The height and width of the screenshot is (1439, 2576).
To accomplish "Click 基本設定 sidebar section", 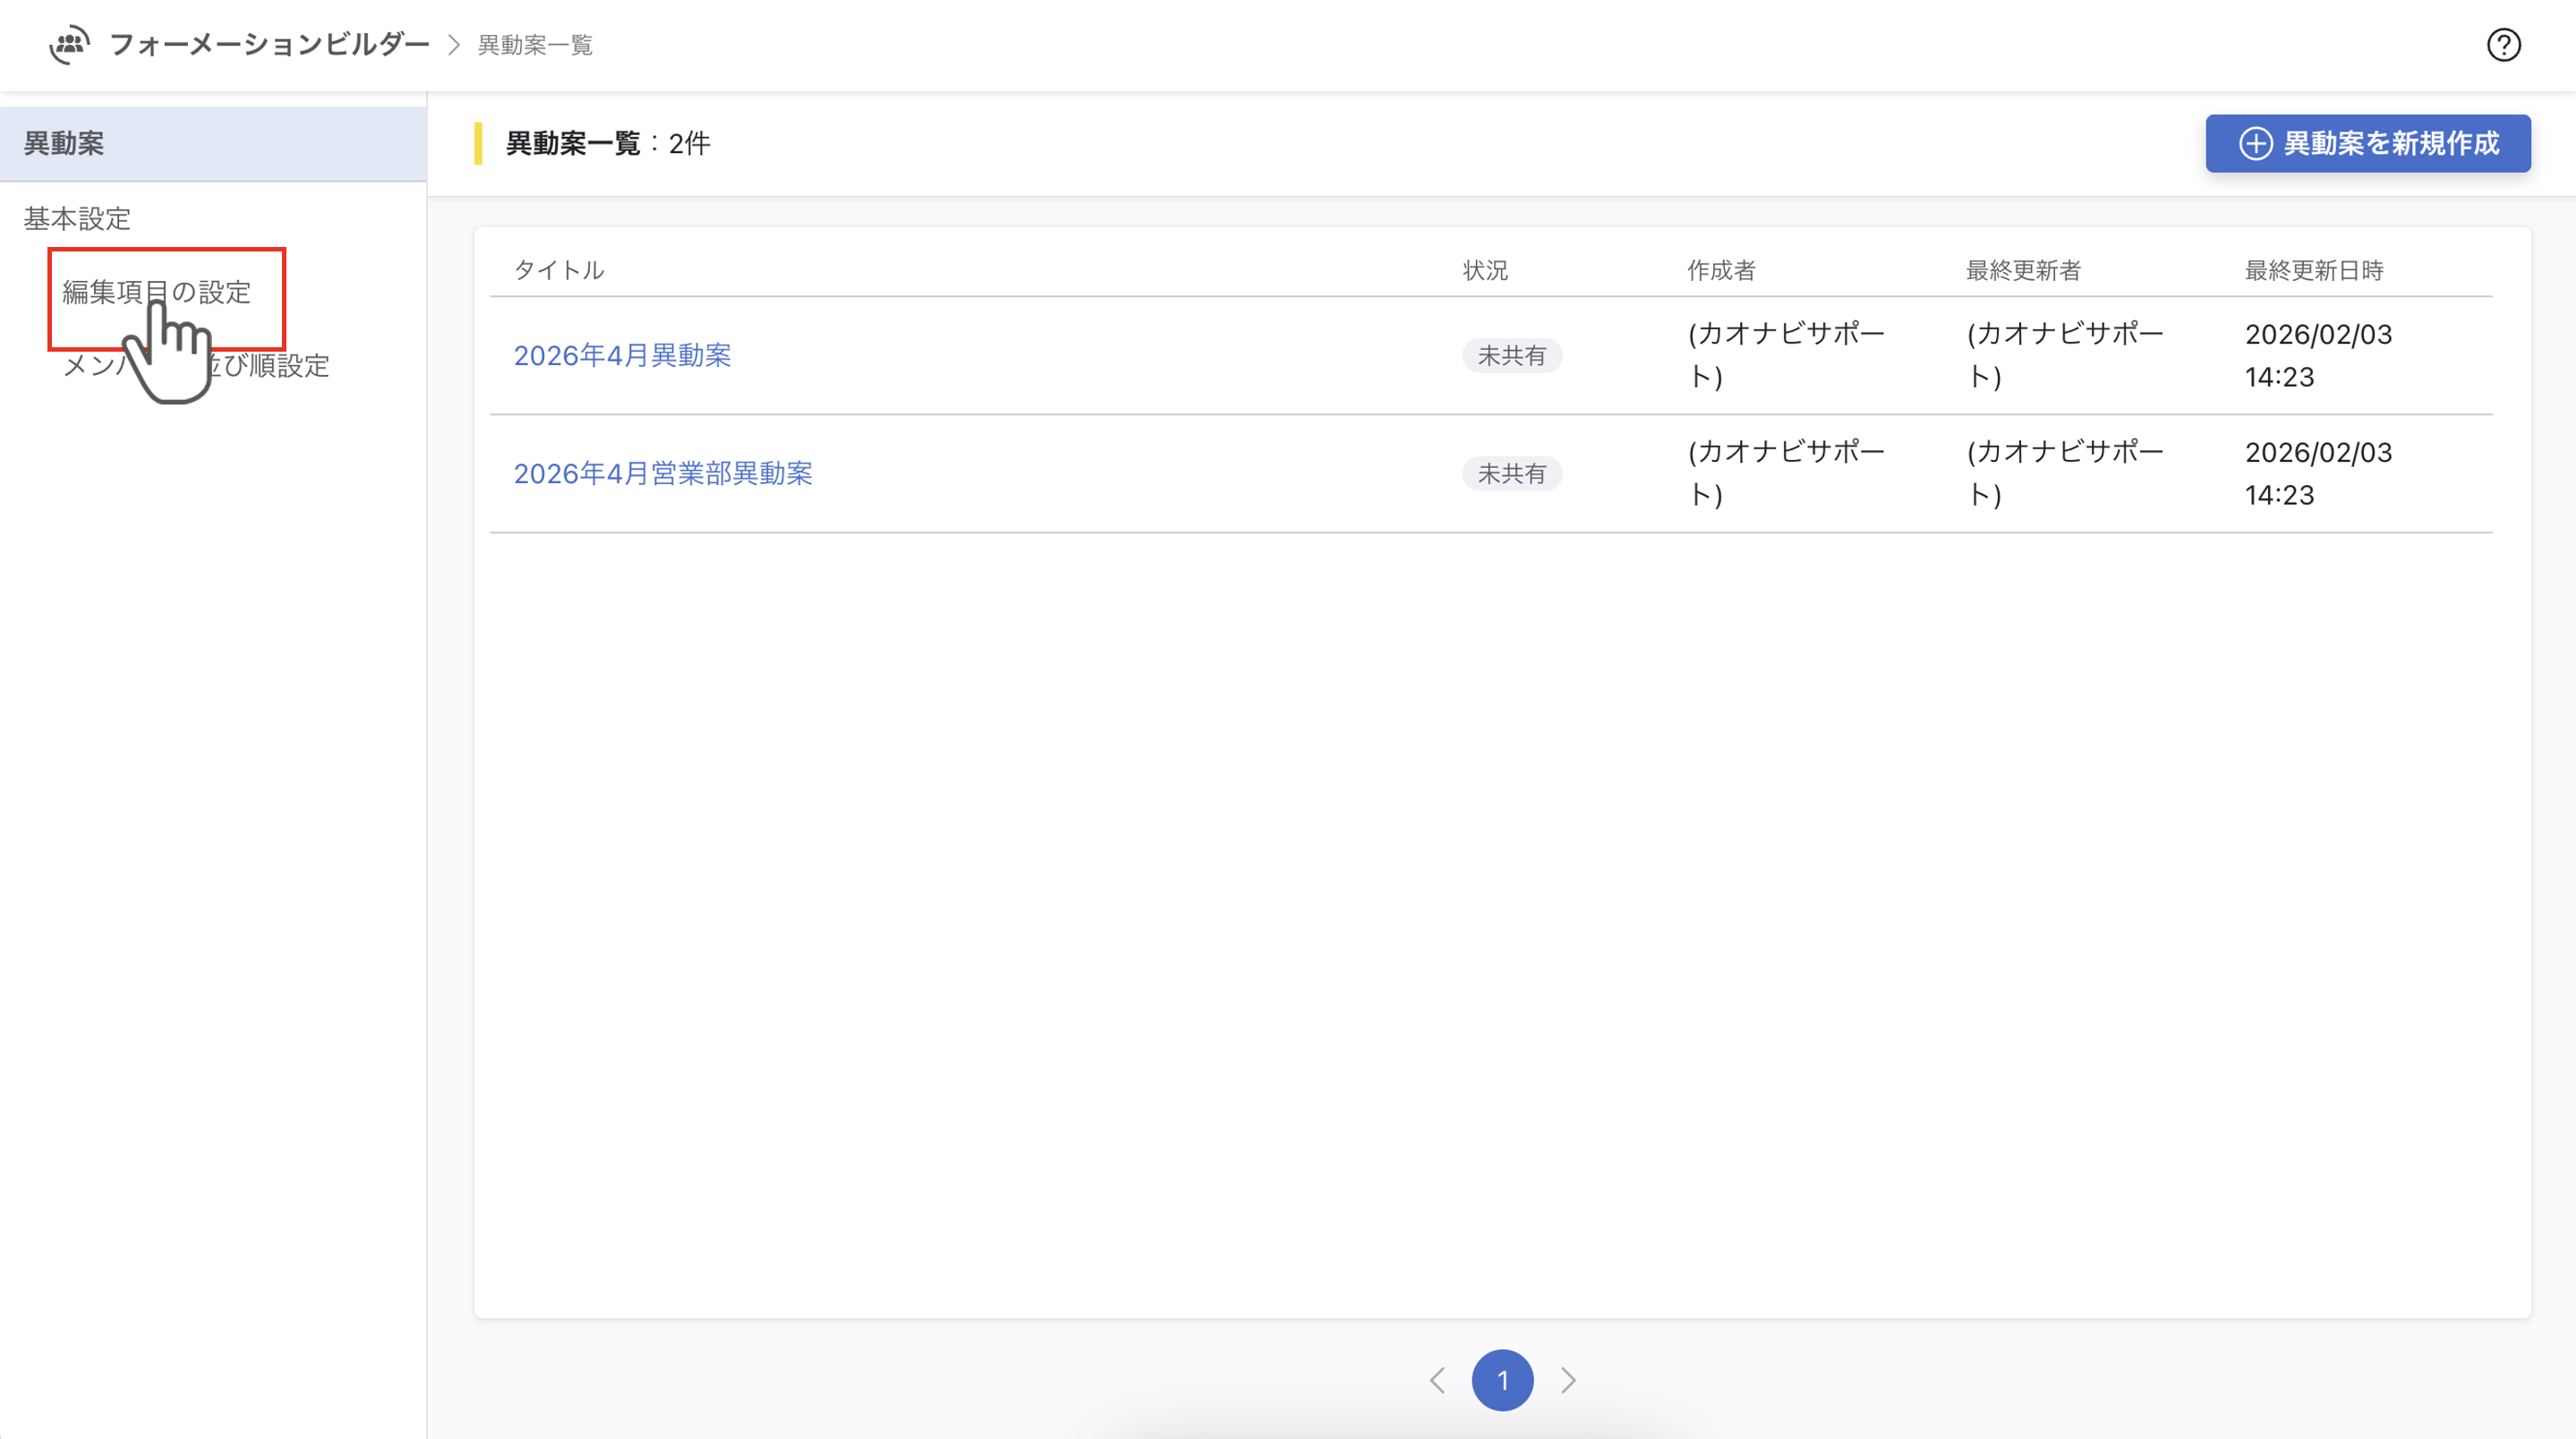I will [77, 218].
